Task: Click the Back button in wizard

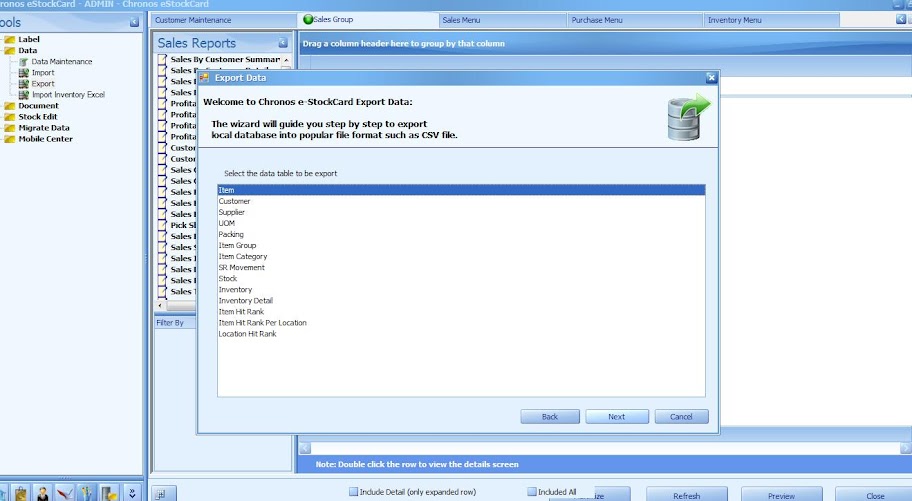Action: [x=550, y=417]
